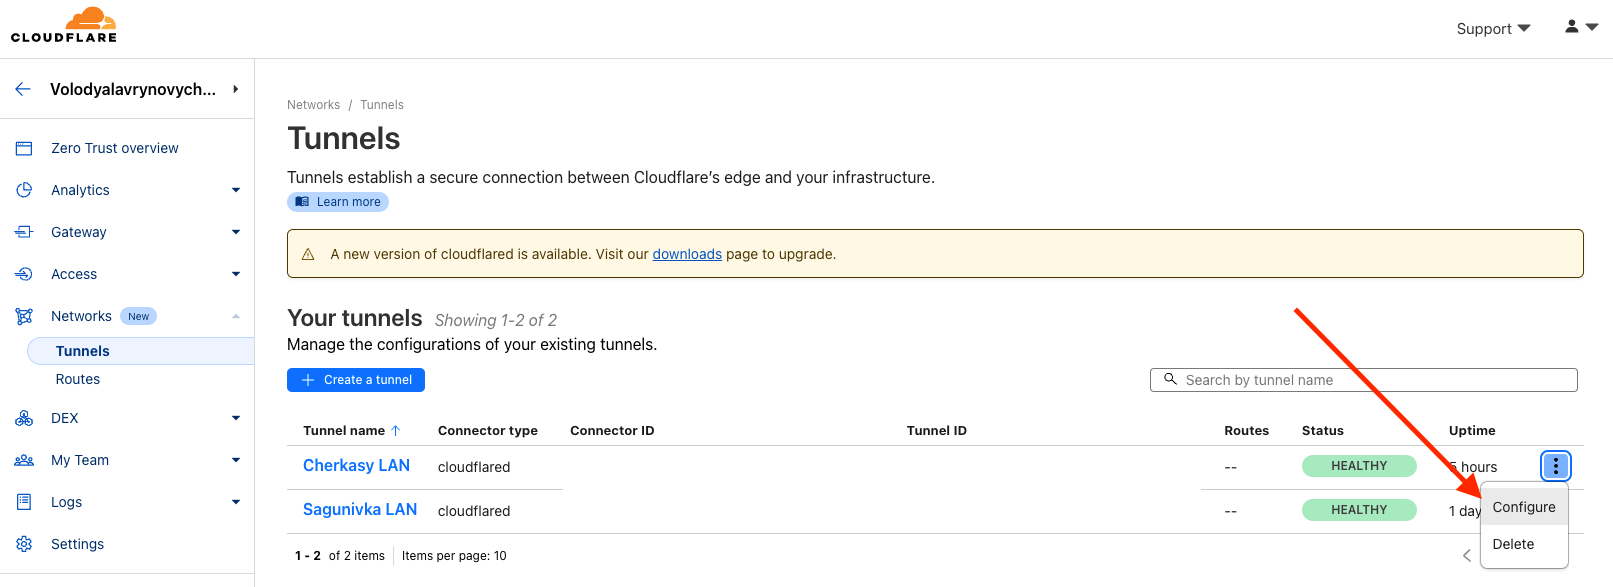
Task: Choose Delete from the context menu
Action: coord(1513,544)
